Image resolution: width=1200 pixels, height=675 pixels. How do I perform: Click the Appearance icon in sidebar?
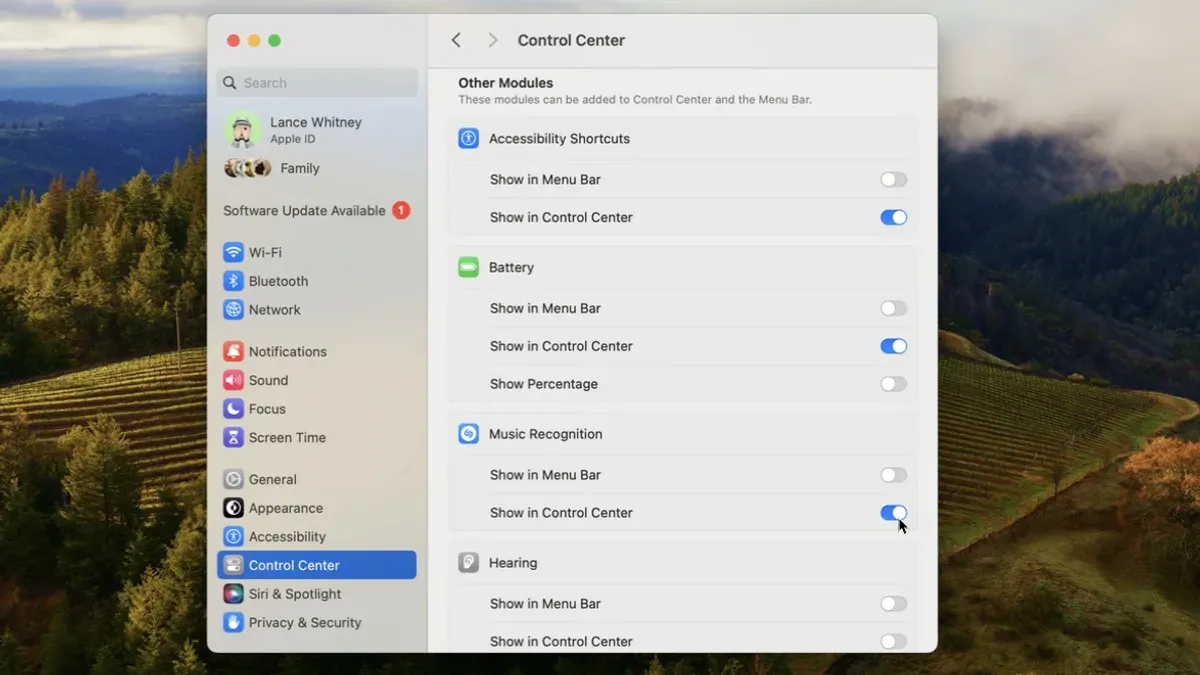[x=233, y=508]
